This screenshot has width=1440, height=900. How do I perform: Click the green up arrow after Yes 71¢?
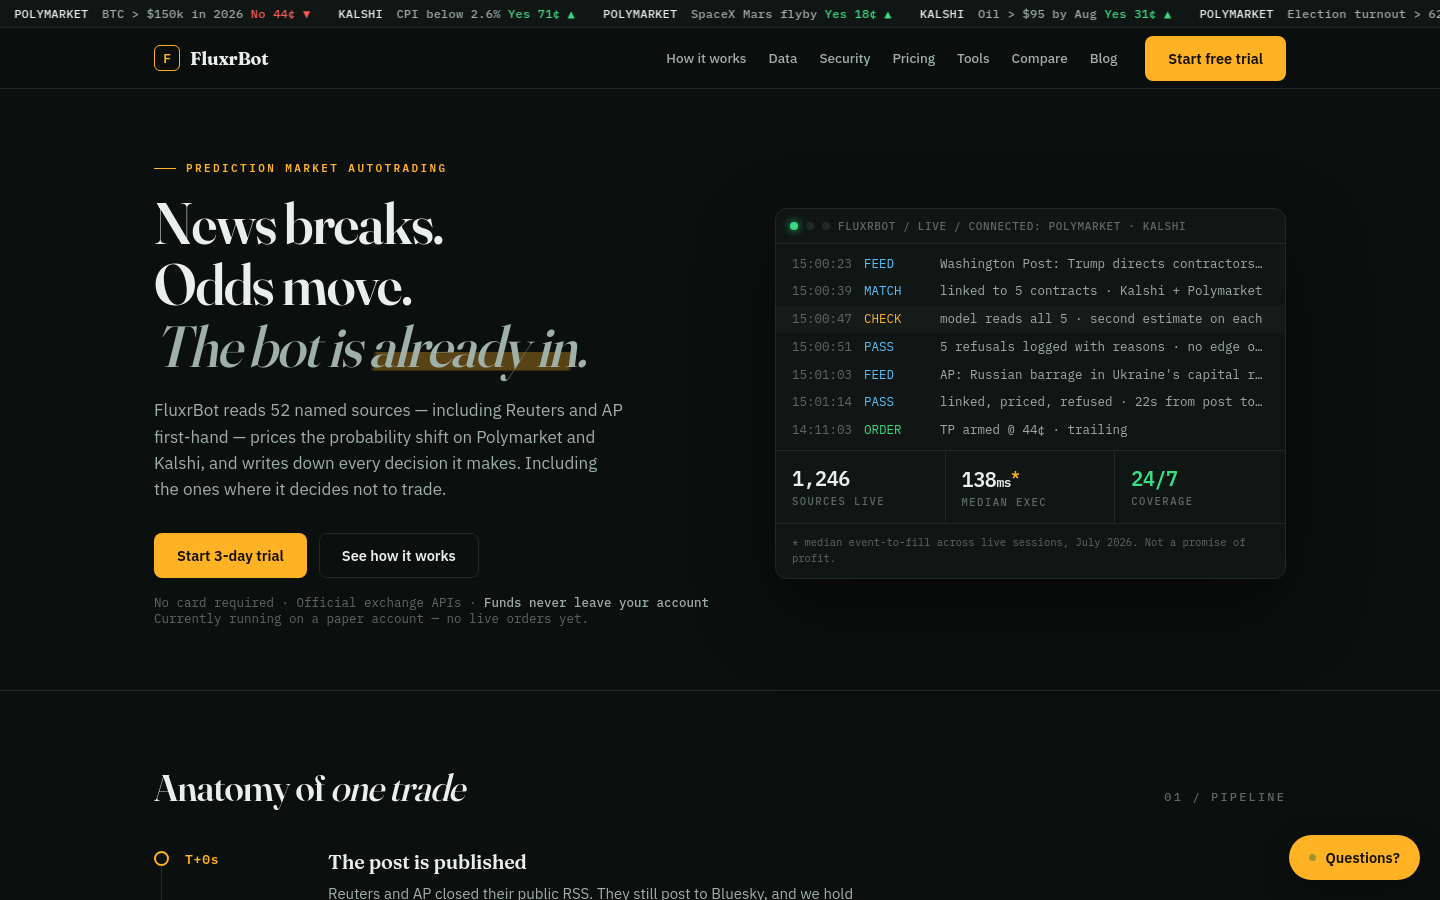(571, 14)
